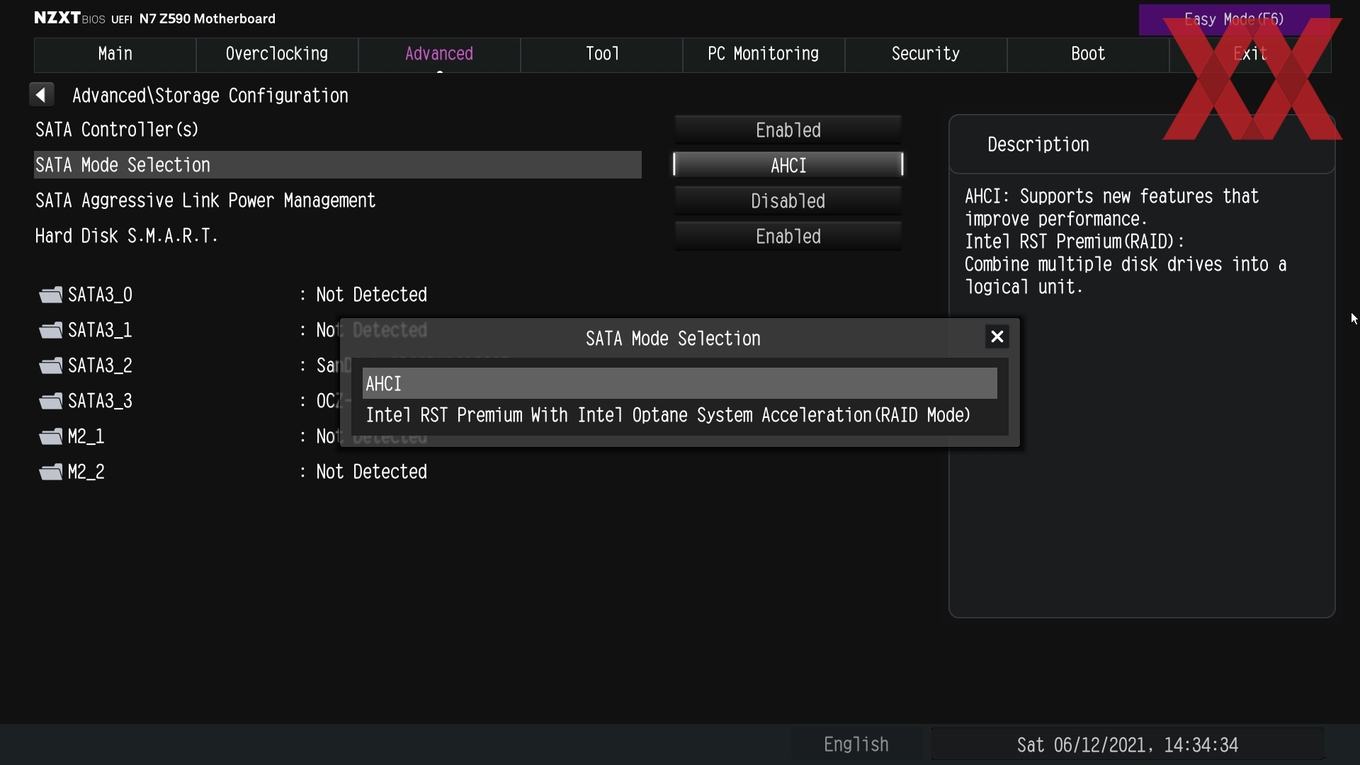
Task: Click the Advanced\Storage Configuration breadcrumb
Action: [x=210, y=96]
